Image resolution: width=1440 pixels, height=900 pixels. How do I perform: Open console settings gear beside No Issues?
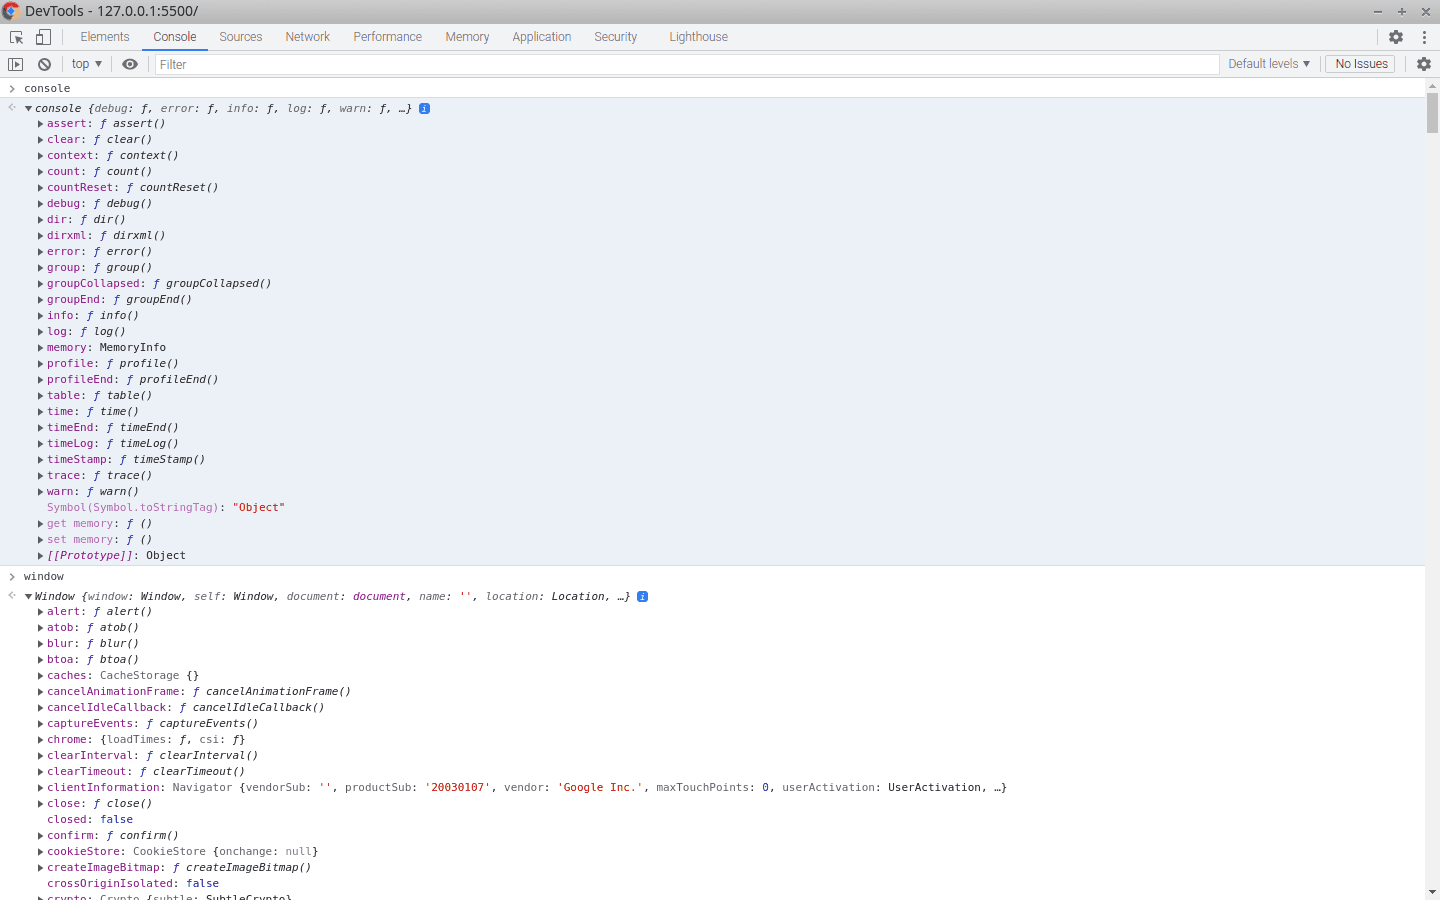click(1424, 64)
